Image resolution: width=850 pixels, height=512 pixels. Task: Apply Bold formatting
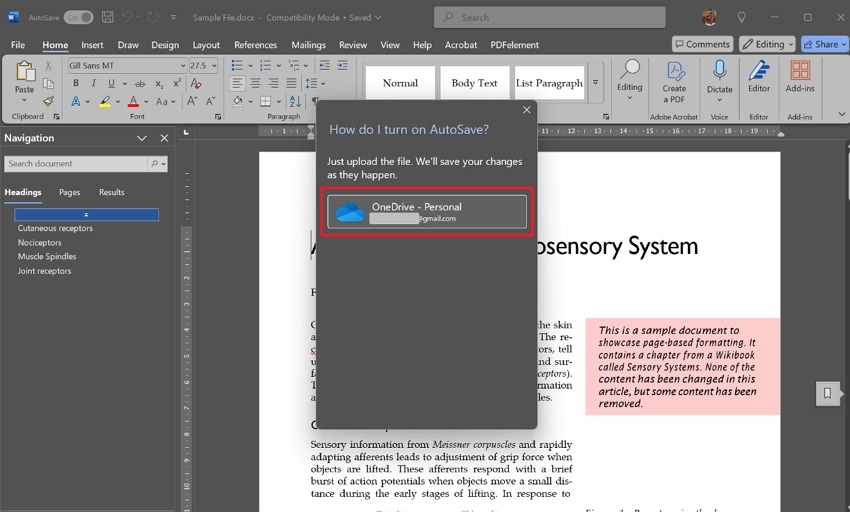76,84
